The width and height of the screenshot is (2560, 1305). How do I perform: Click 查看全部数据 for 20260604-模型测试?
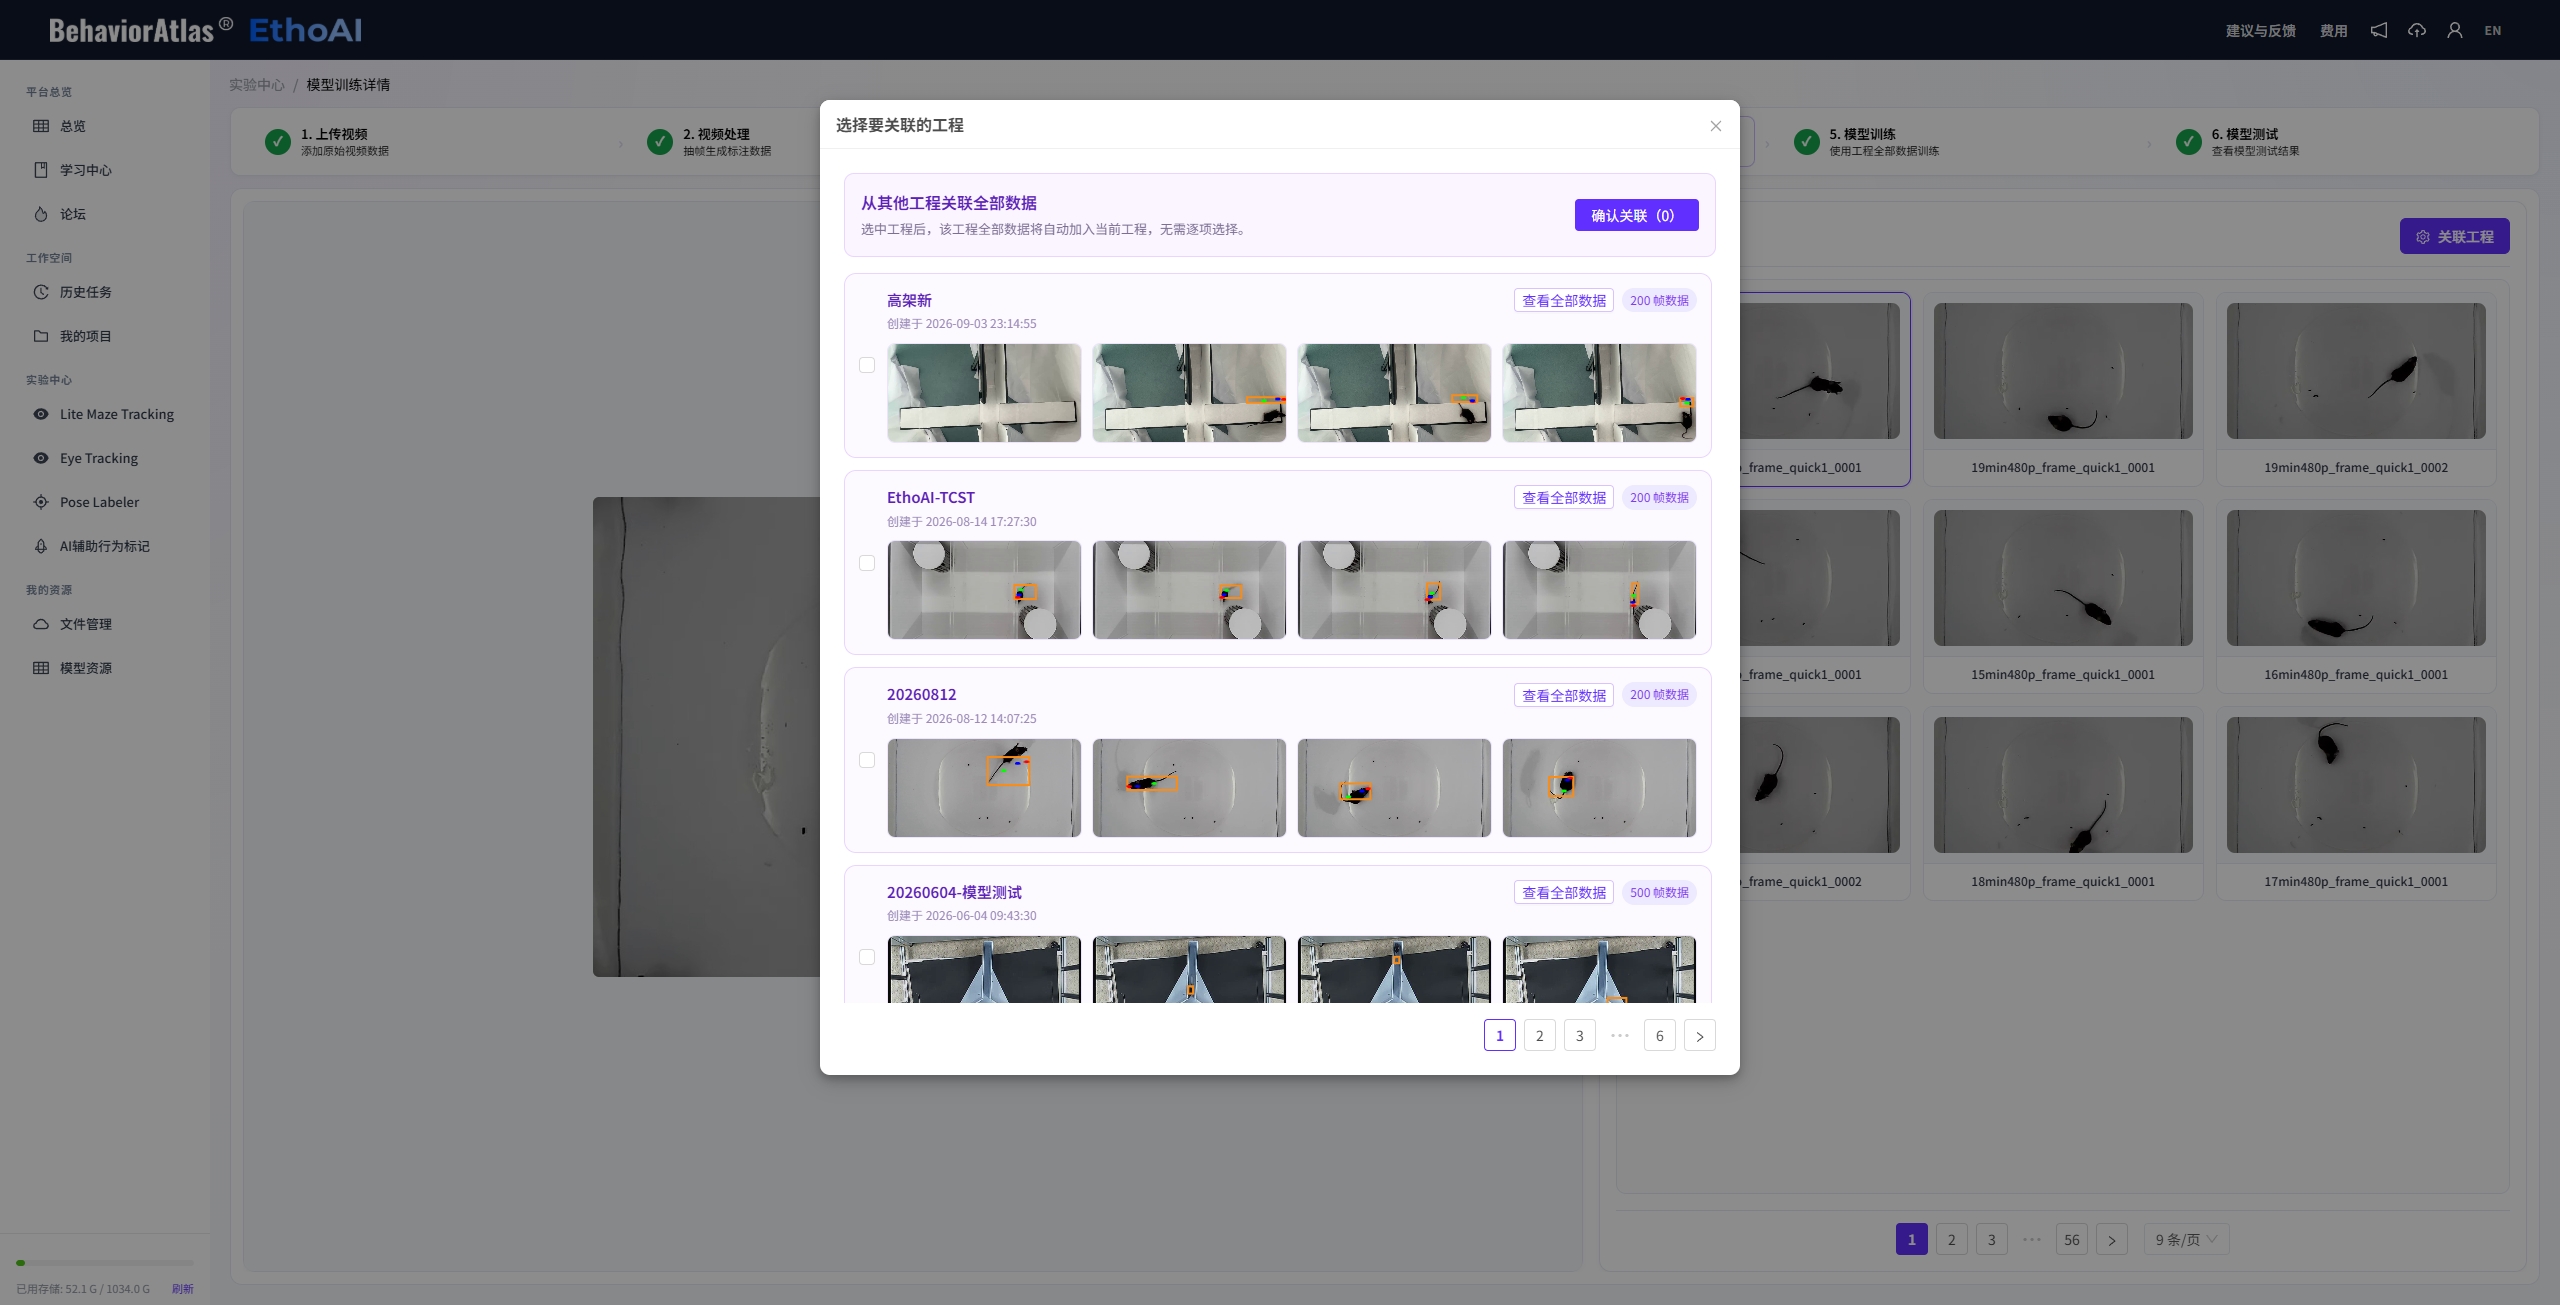click(1564, 893)
